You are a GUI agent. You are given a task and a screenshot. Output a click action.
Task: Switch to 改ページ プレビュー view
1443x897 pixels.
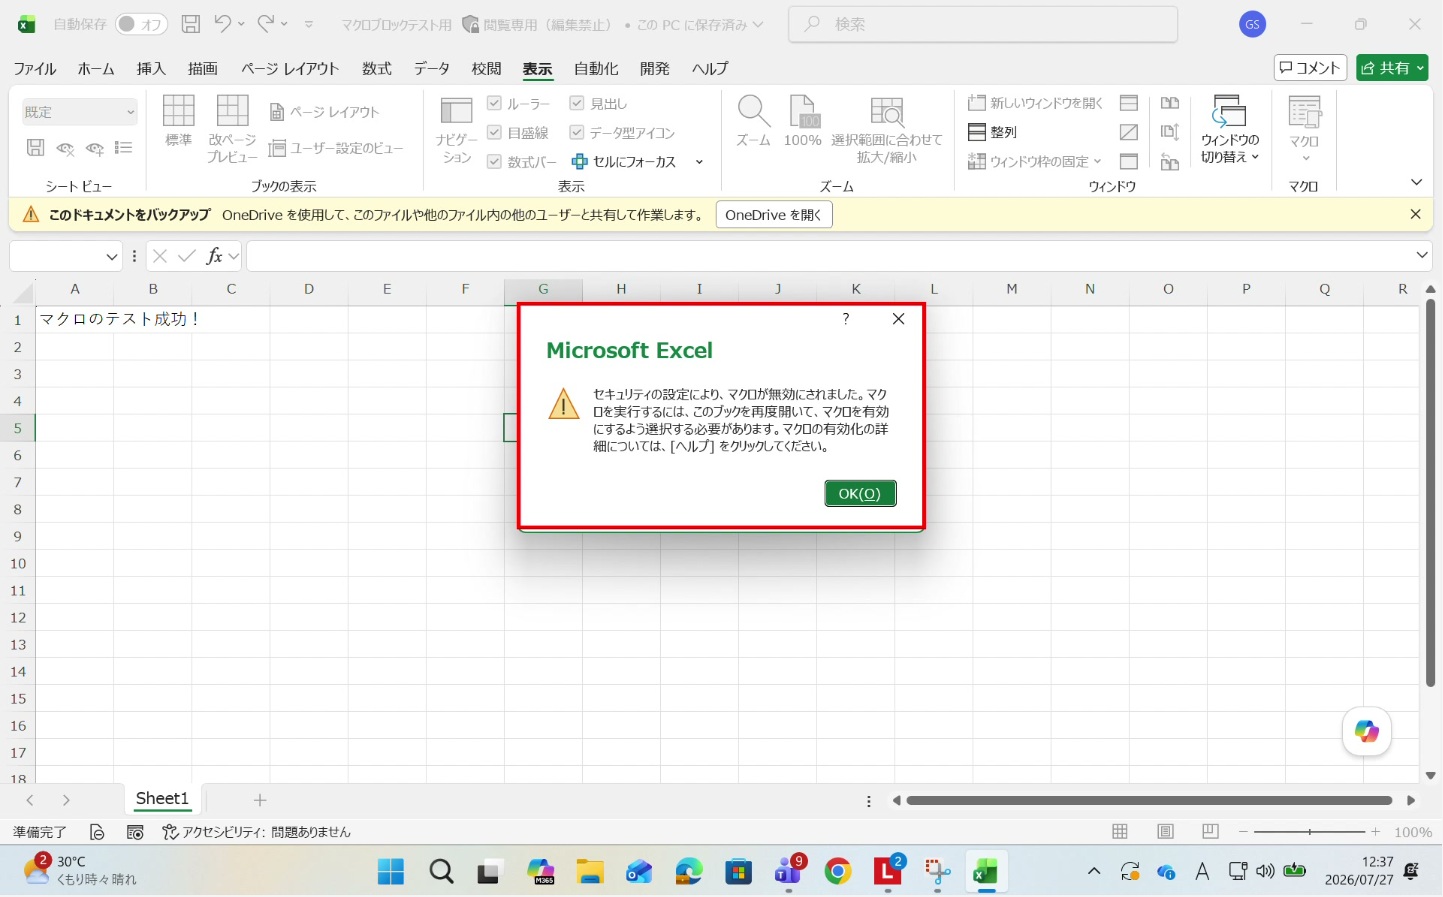click(x=232, y=129)
